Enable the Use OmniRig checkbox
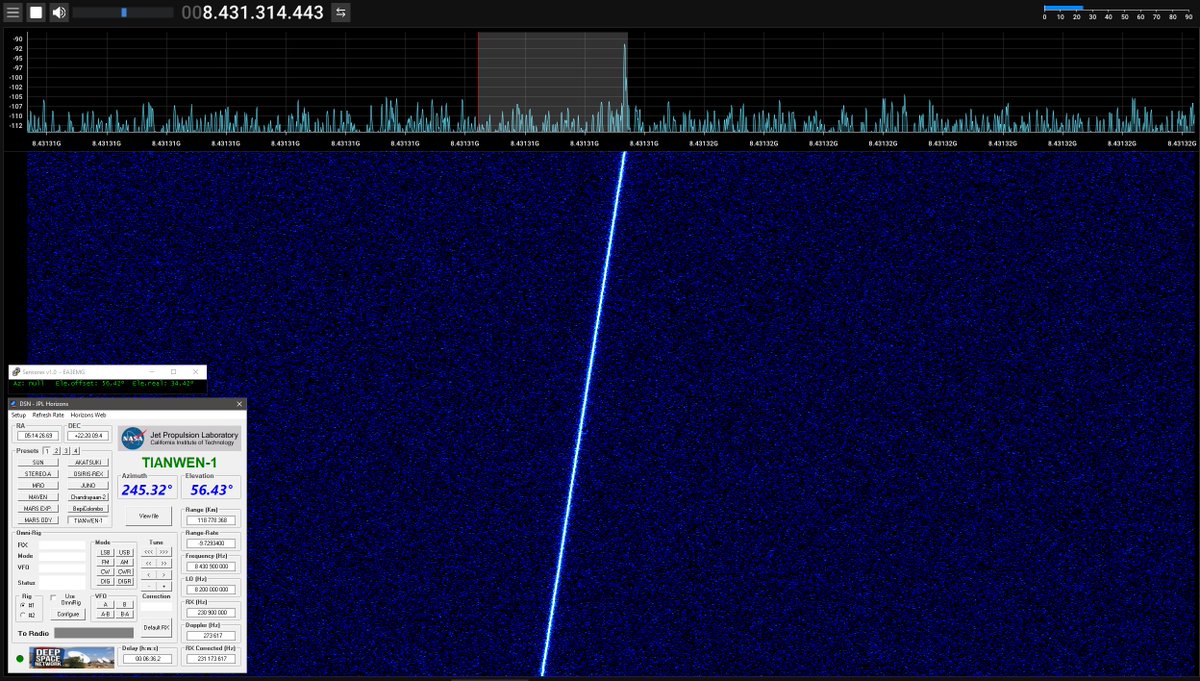Viewport: 1200px width, 681px height. pyautogui.click(x=54, y=597)
